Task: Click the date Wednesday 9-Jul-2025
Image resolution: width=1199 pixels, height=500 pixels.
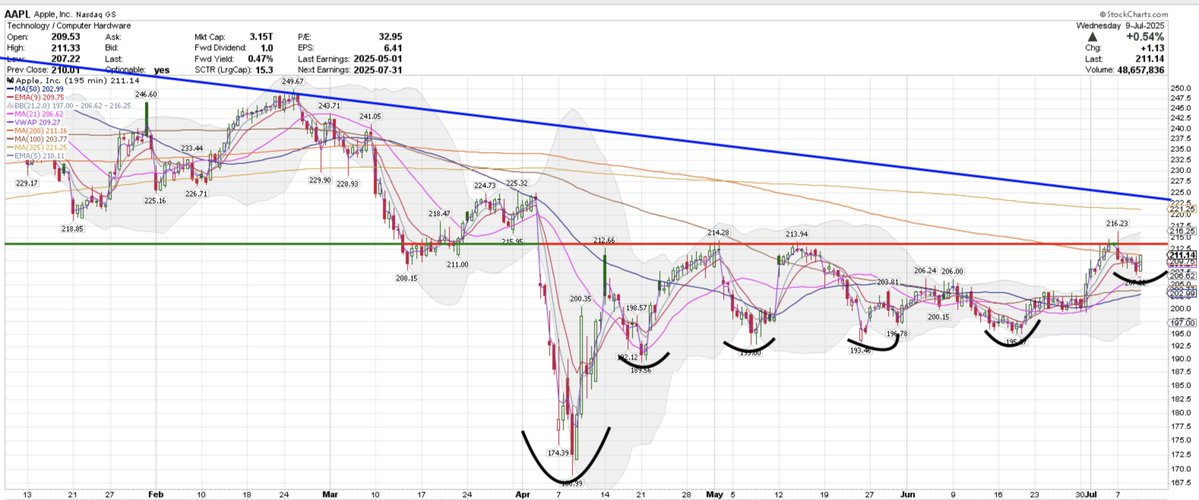Action: 1121,25
